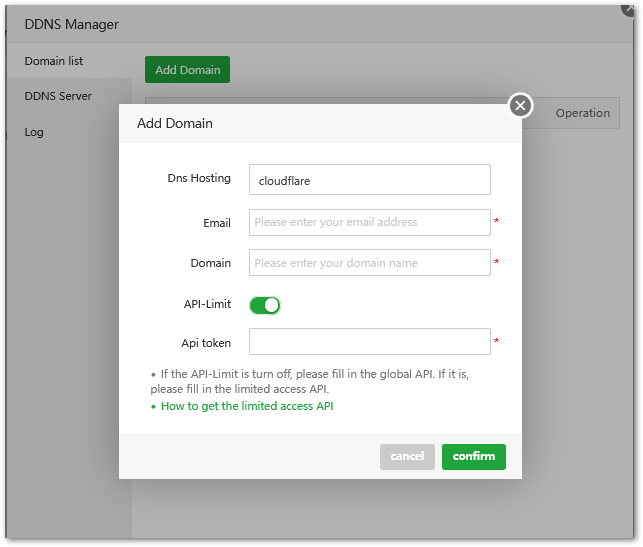The height and width of the screenshot is (547, 643).
Task: Click the Email field label
Action: point(217,223)
